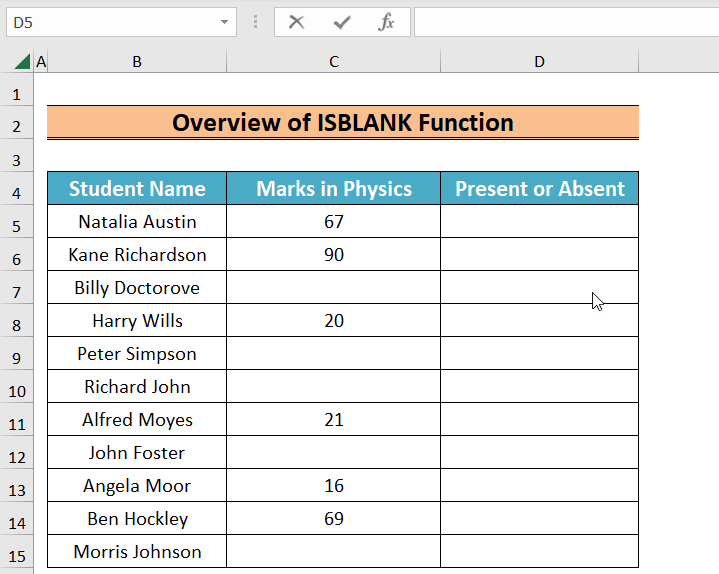
Task: Expand the Name Box dropdown arrow
Action: (x=223, y=22)
